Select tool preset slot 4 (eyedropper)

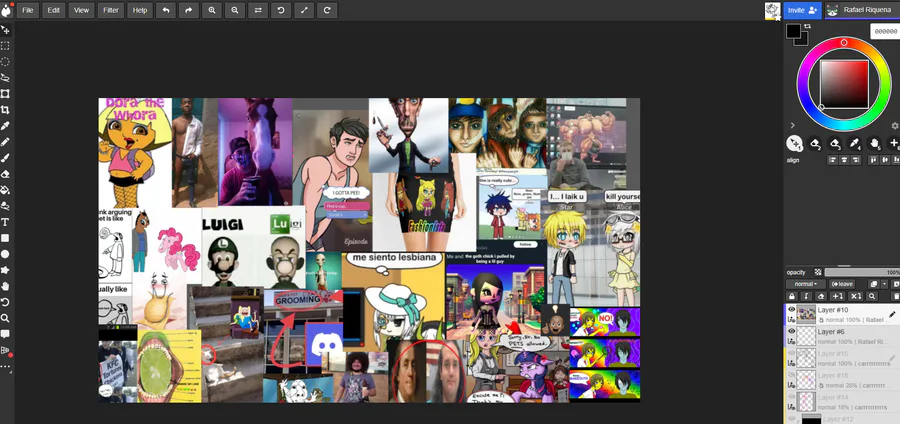click(x=855, y=143)
